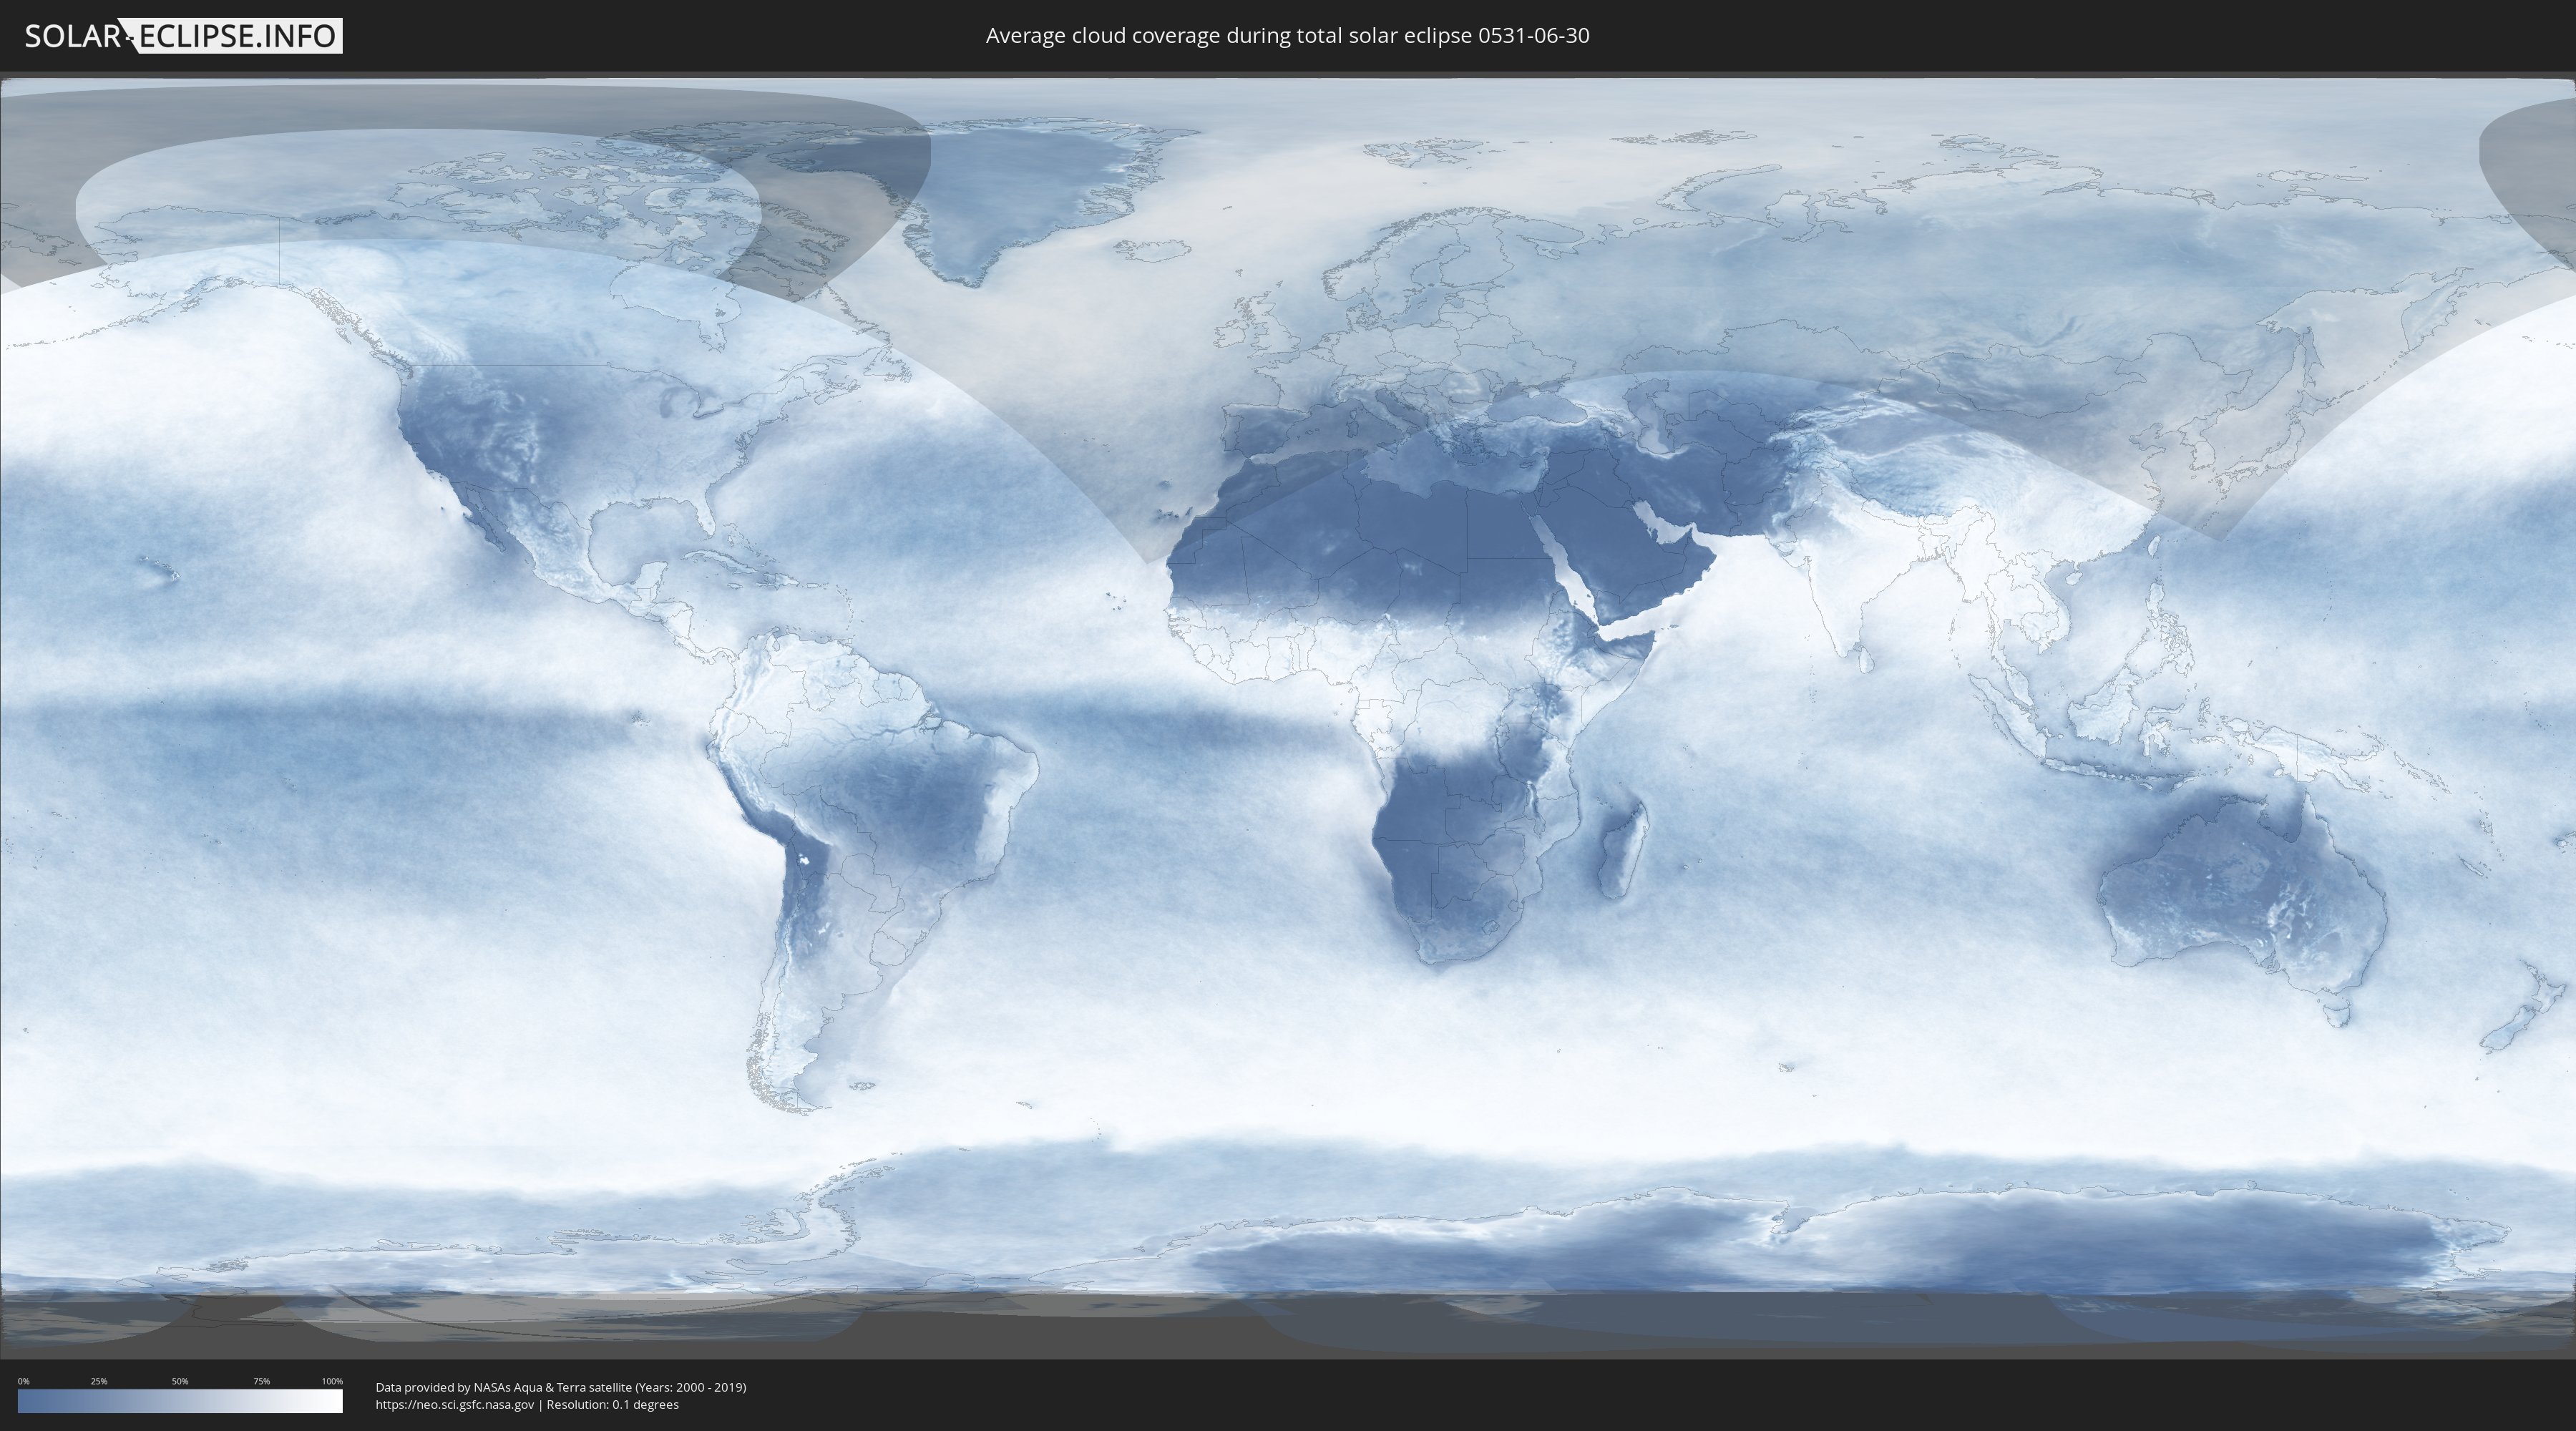Click the 0% legend label

[23, 1381]
